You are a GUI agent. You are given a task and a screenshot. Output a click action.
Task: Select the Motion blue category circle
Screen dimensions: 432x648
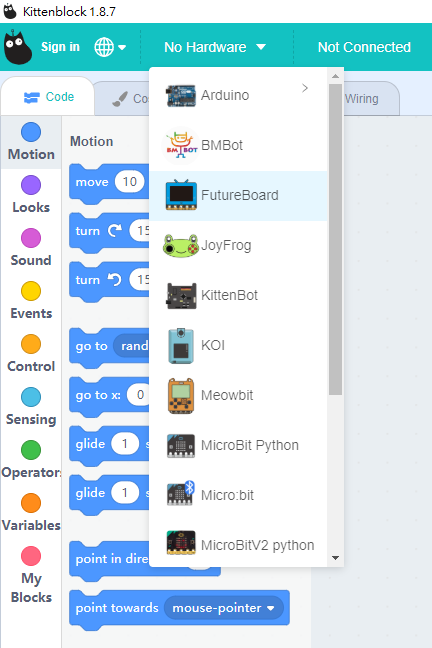[x=31, y=132]
